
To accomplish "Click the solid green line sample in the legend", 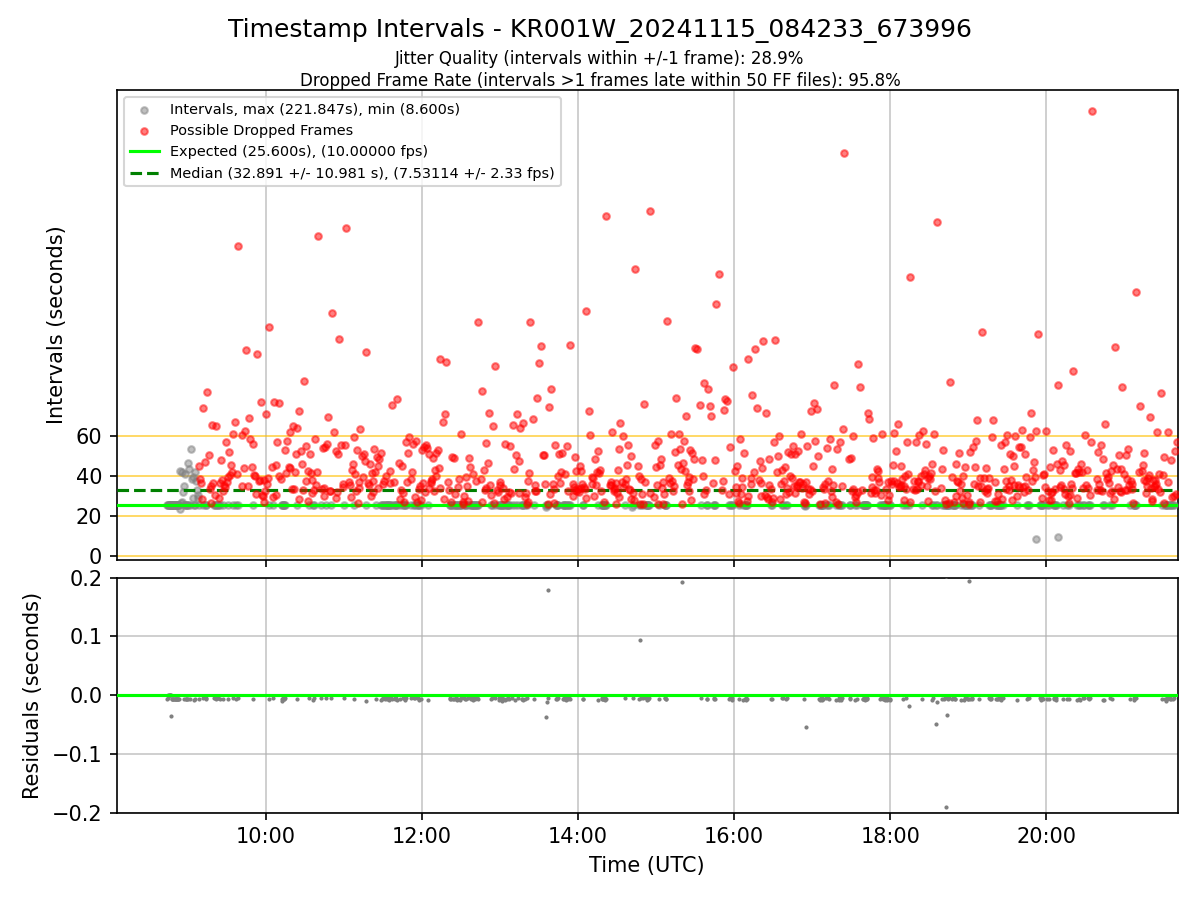I will pyautogui.click(x=145, y=152).
